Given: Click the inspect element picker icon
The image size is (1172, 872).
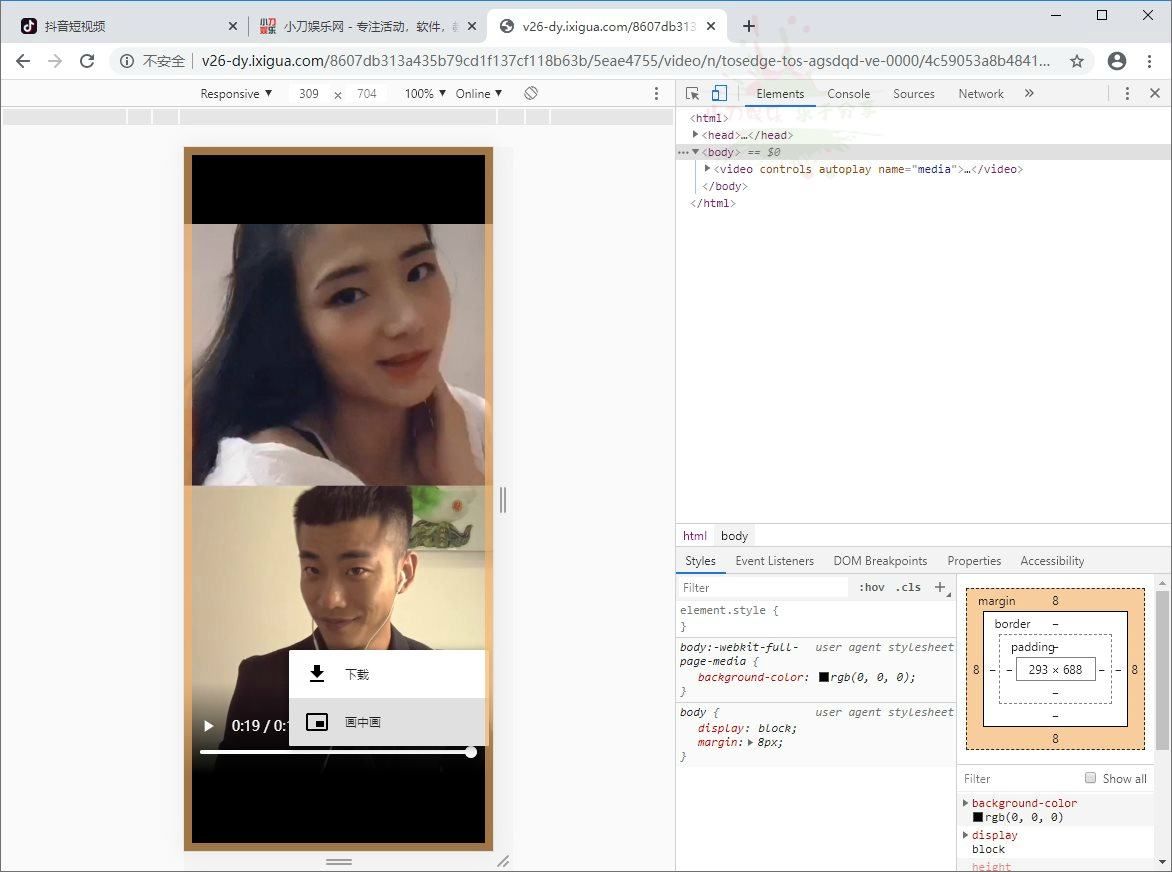Looking at the screenshot, I should (692, 93).
